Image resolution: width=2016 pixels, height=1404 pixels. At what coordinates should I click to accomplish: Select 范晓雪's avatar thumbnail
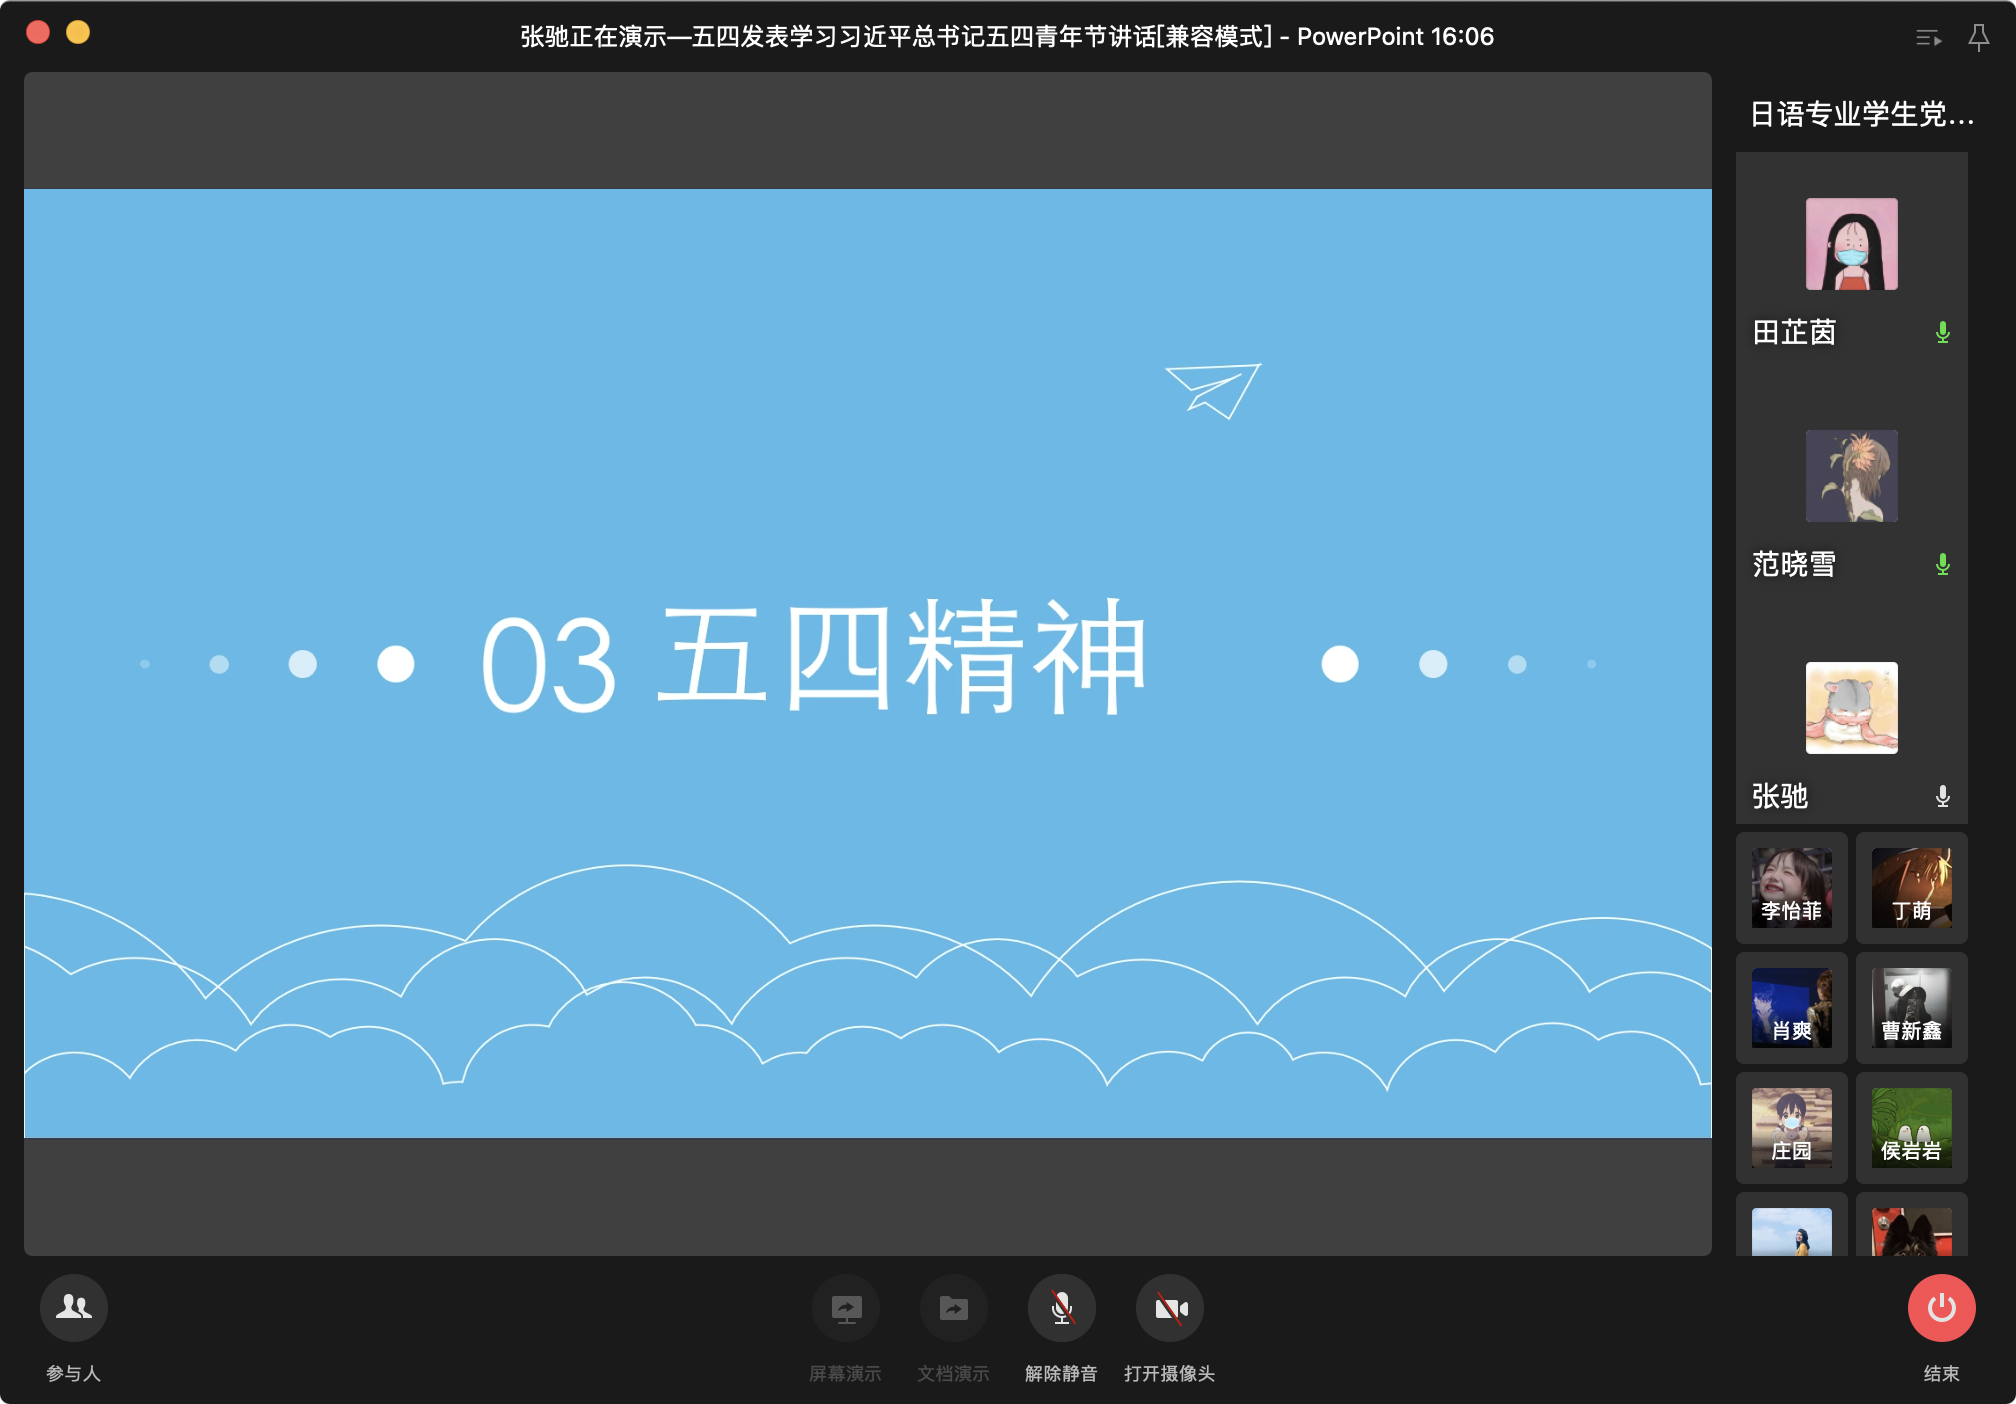pos(1851,476)
